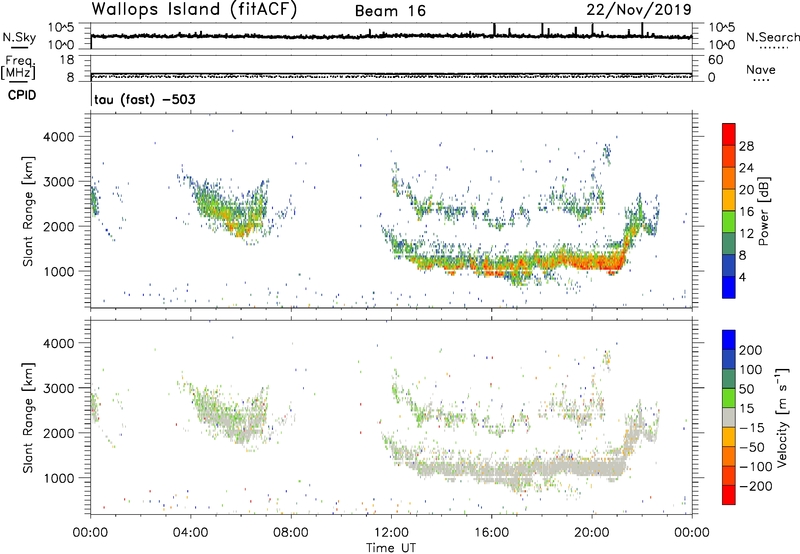Click the '200' tick on Velocity colorbar
800x554 pixels.
pyautogui.click(x=750, y=350)
